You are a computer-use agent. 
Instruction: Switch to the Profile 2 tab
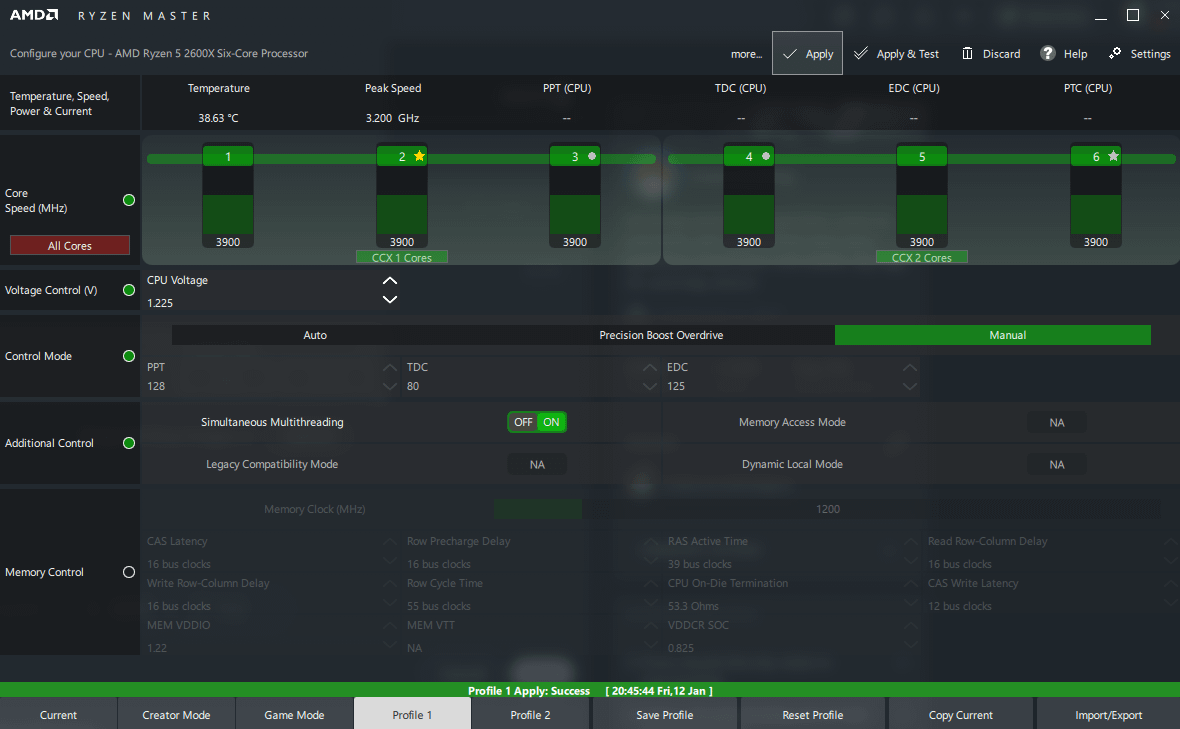(x=531, y=715)
